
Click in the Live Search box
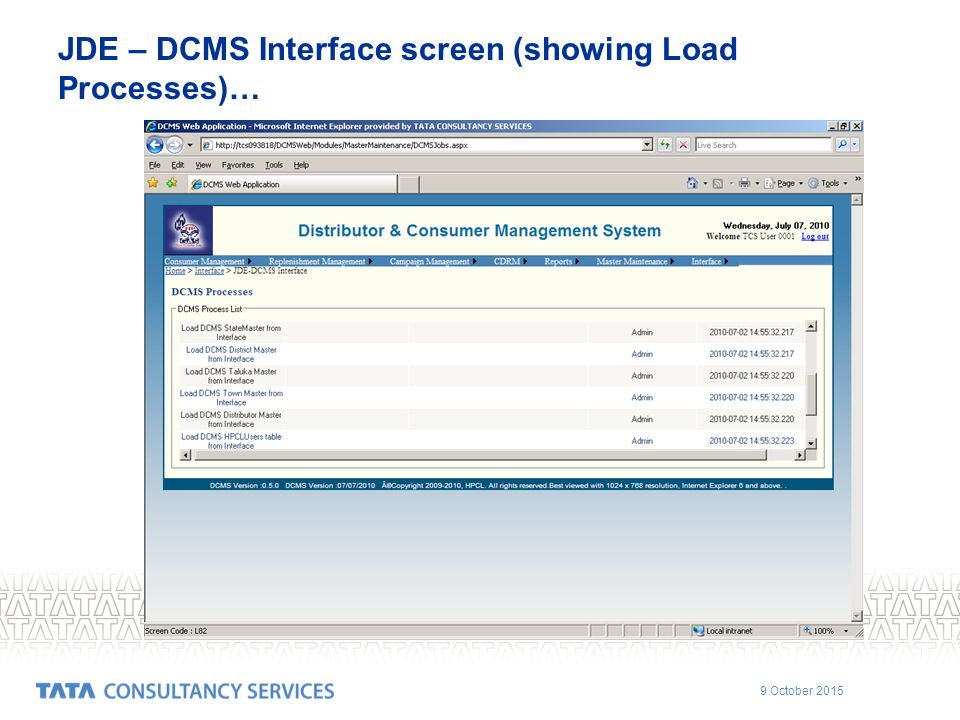(x=763, y=145)
